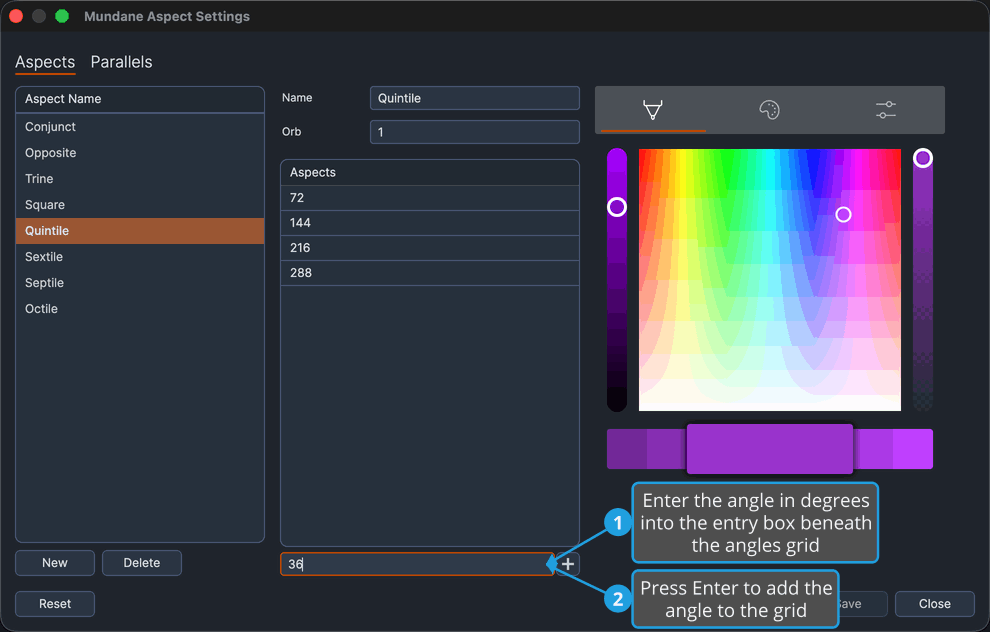Open the color sliders tab
This screenshot has height=632, width=990.
886,110
